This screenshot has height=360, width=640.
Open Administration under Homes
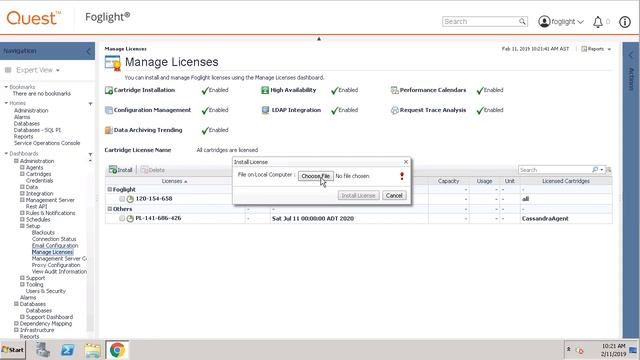31,111
